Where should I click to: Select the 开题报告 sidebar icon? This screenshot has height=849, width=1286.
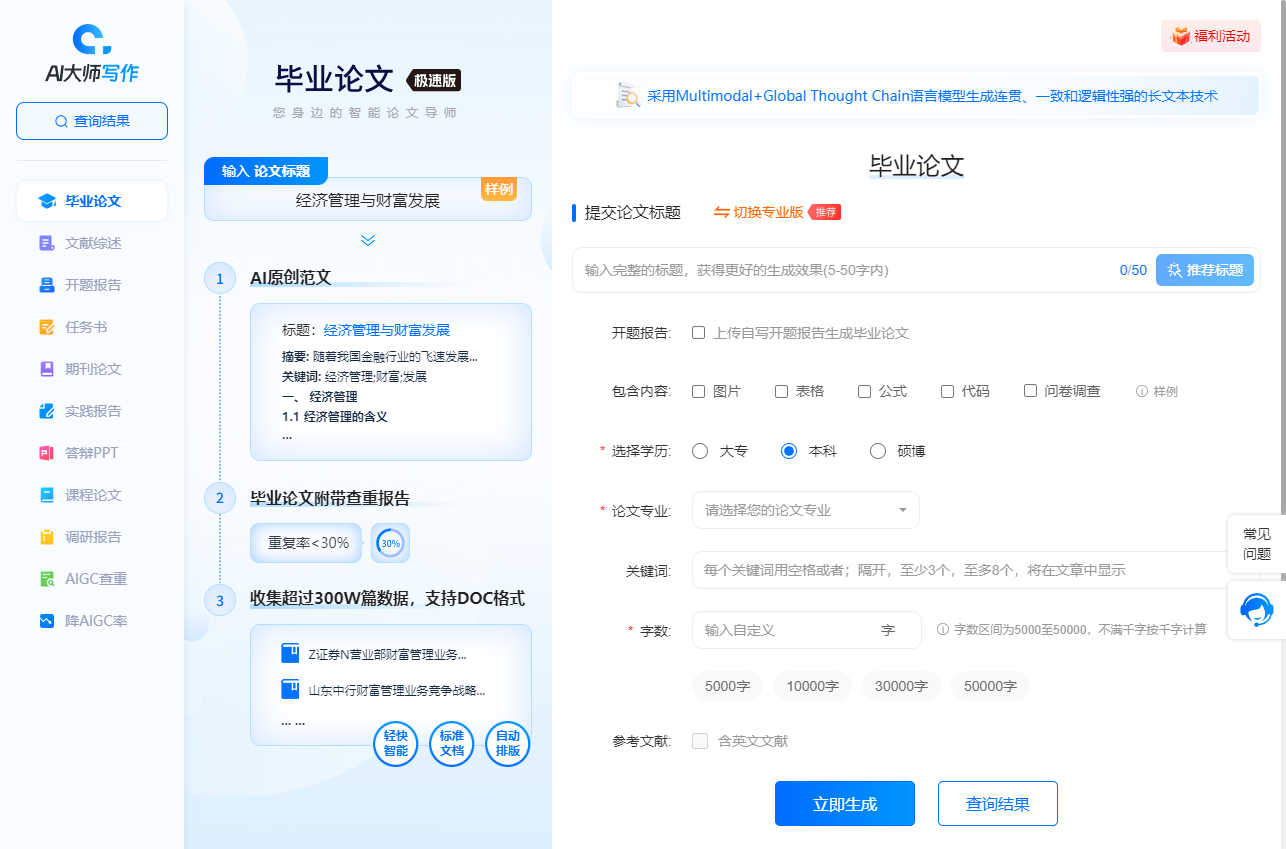46,285
